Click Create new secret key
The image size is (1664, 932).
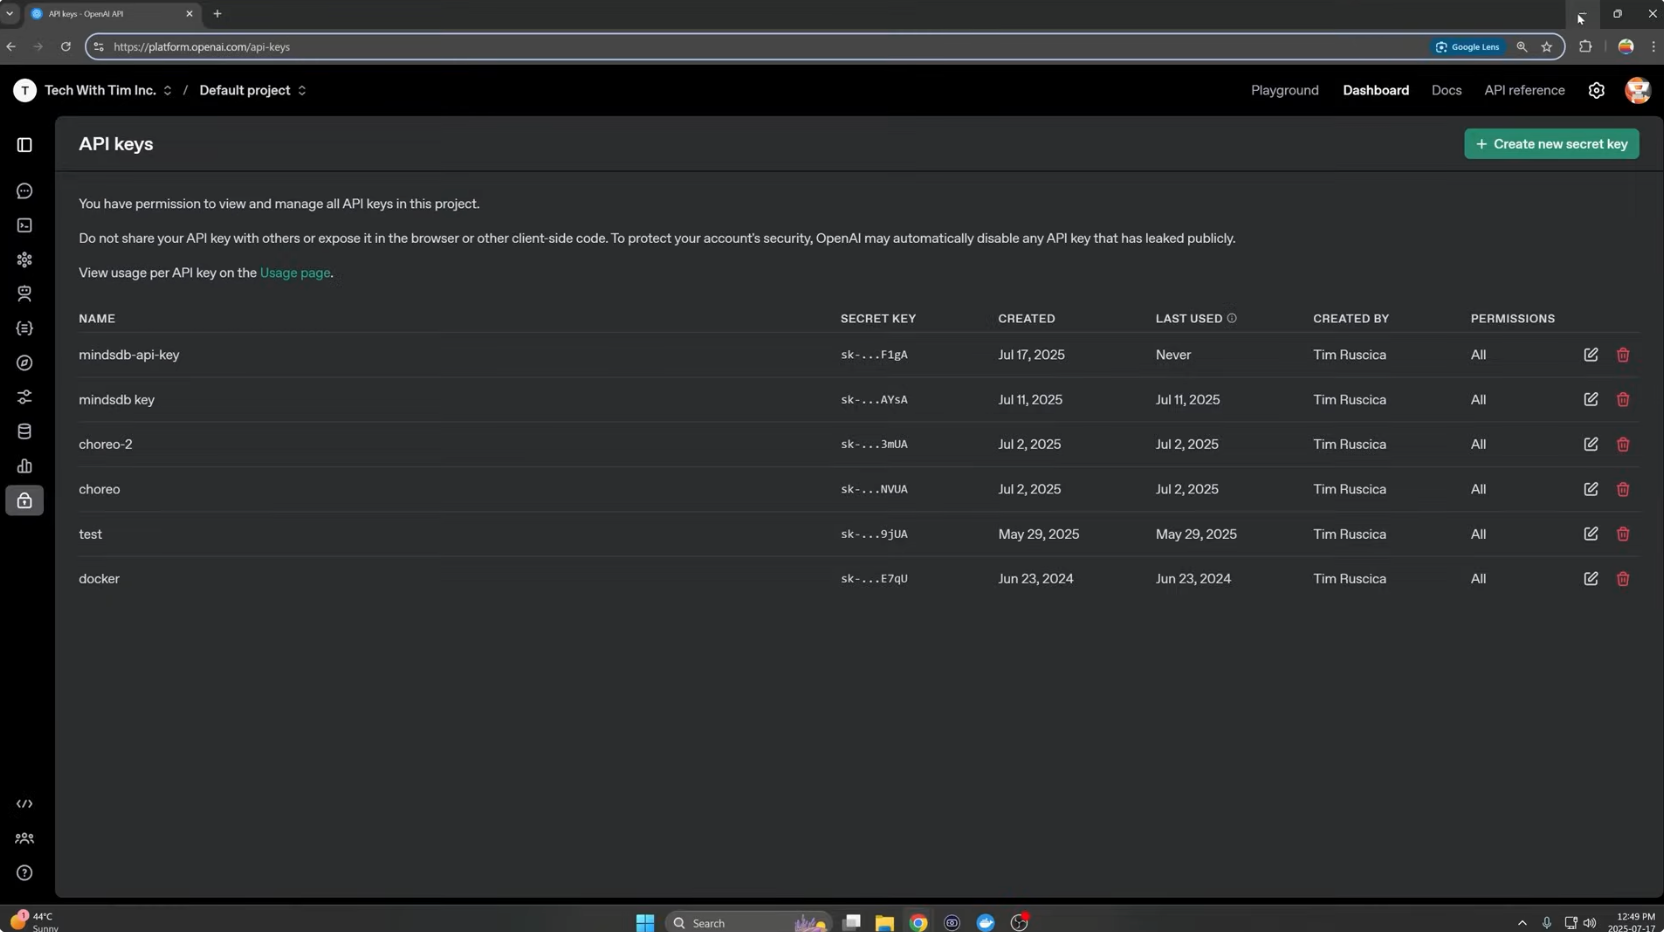[x=1550, y=143]
